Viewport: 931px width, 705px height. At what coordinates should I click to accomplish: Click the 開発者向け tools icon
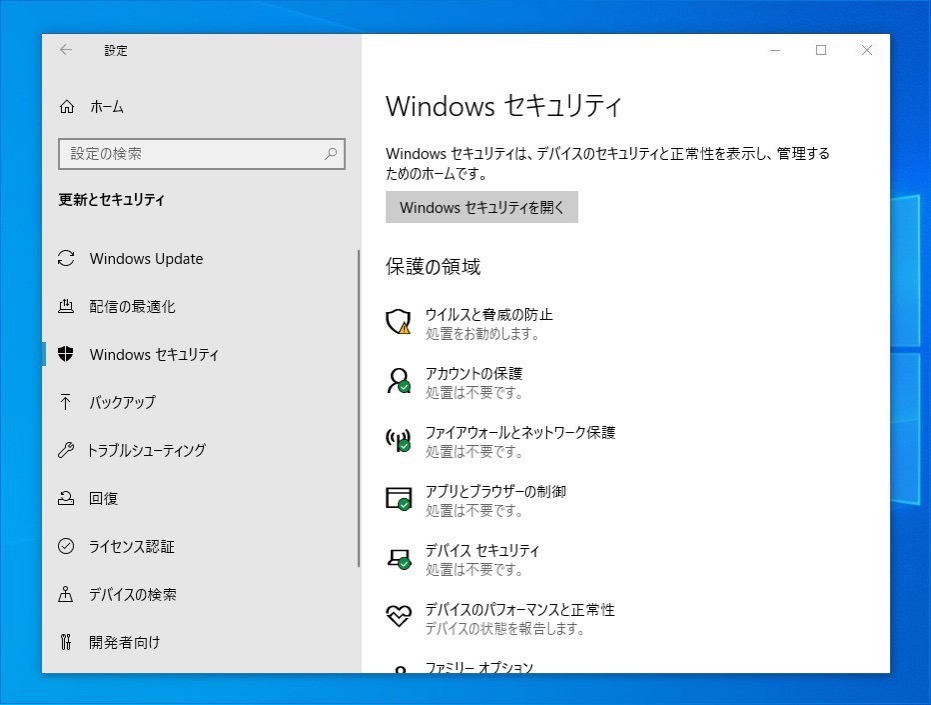tap(65, 642)
